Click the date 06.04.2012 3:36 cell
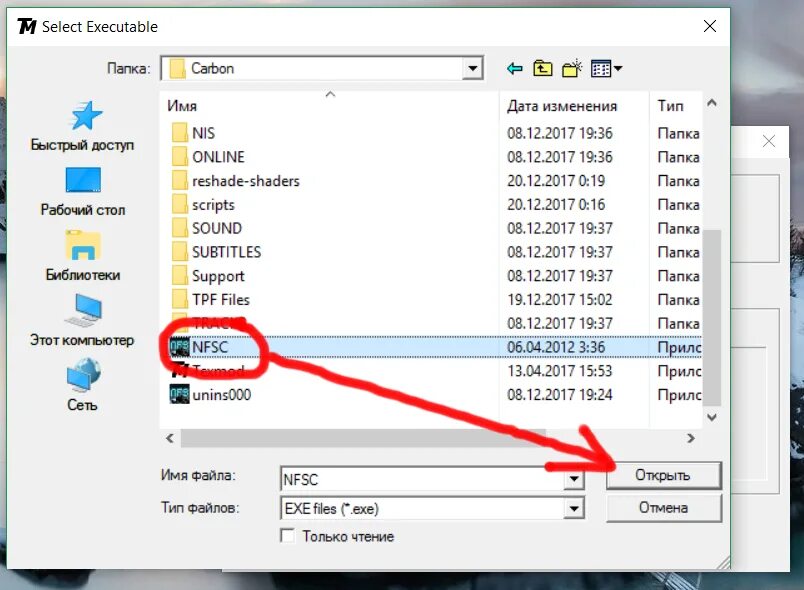 556,347
